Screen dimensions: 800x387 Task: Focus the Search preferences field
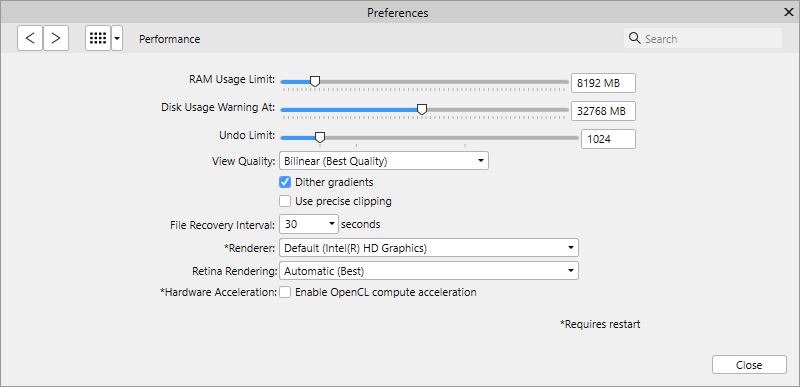703,38
